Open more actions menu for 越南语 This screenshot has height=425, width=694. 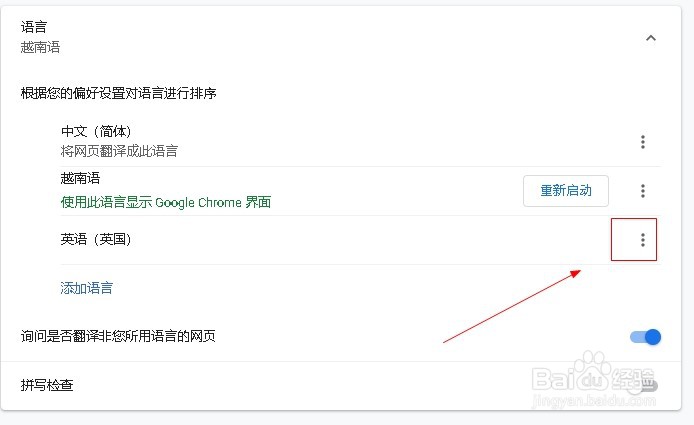click(x=643, y=191)
